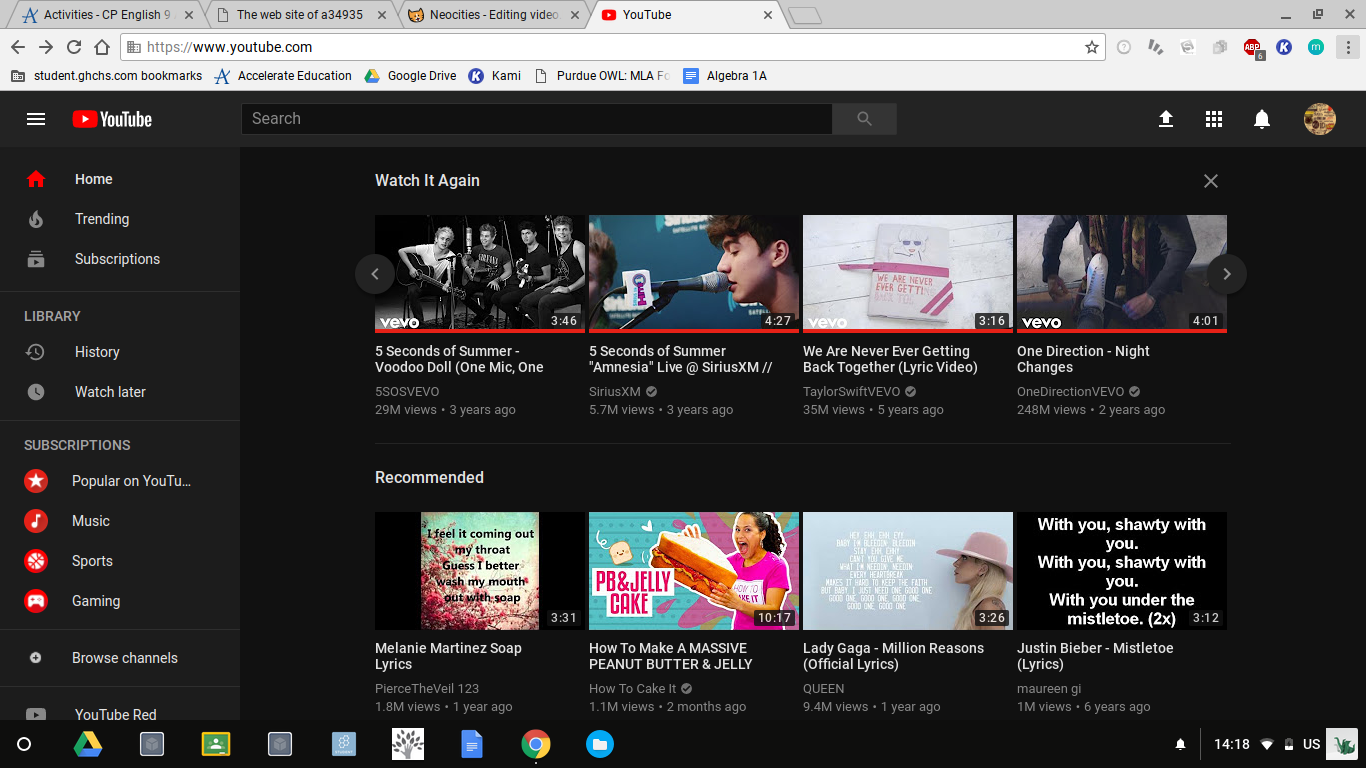Play the PB&Jelly Cake thumbnail

[x=694, y=571]
